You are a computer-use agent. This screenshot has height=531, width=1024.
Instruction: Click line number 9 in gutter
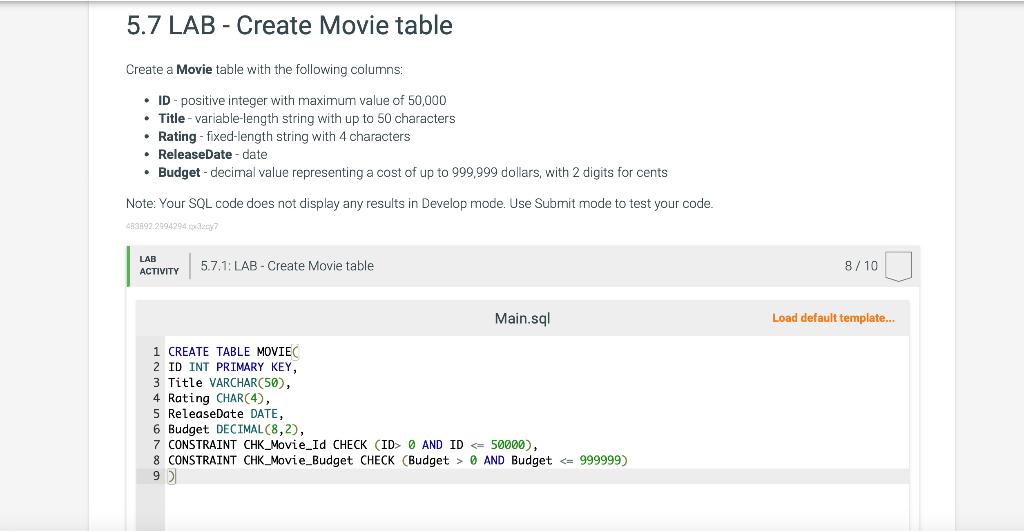tap(156, 476)
